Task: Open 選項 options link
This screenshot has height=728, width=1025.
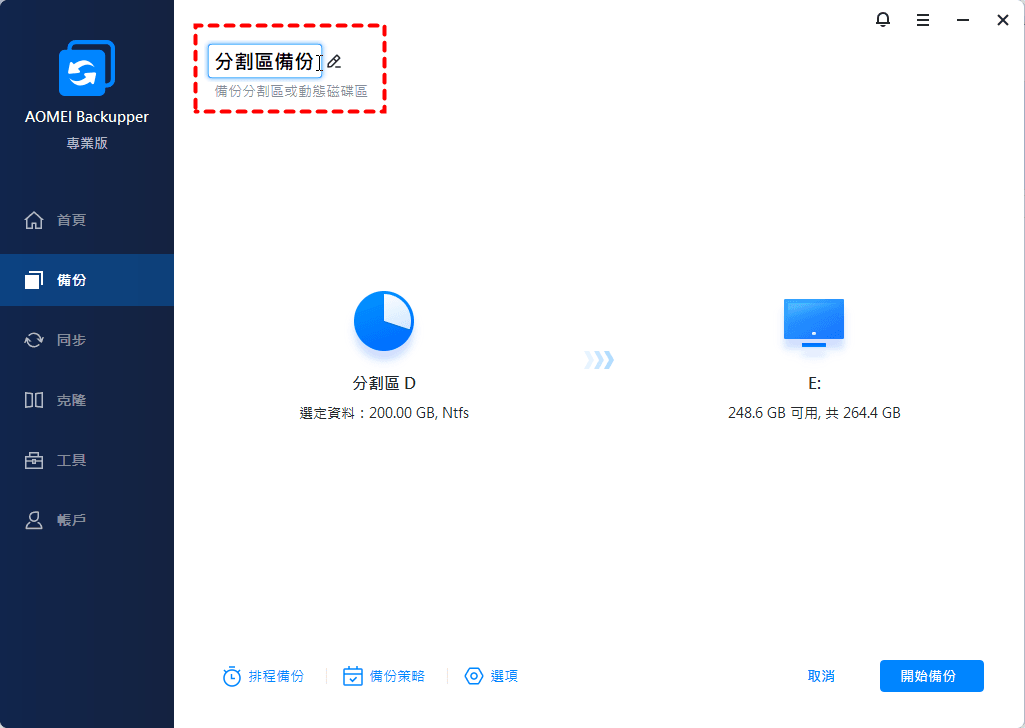Action: (x=491, y=676)
